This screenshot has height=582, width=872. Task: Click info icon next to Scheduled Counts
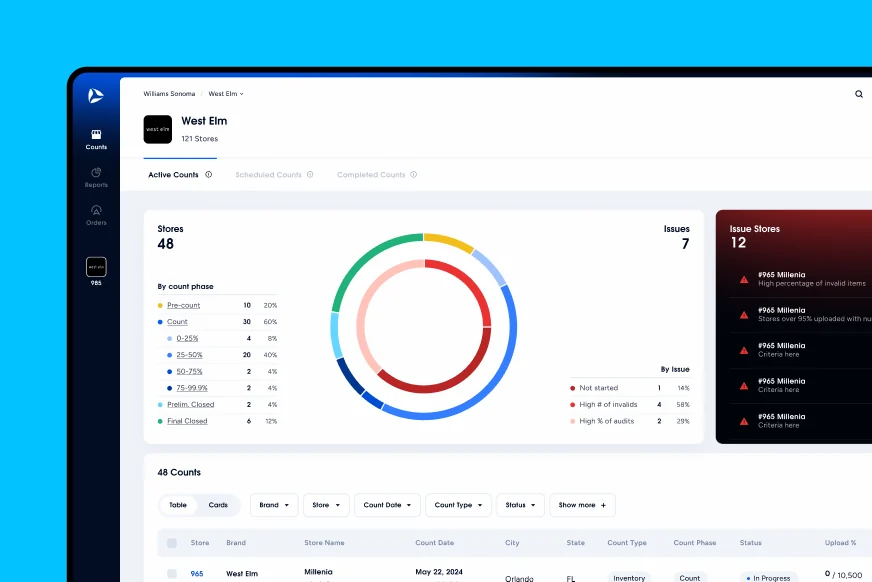click(310, 175)
